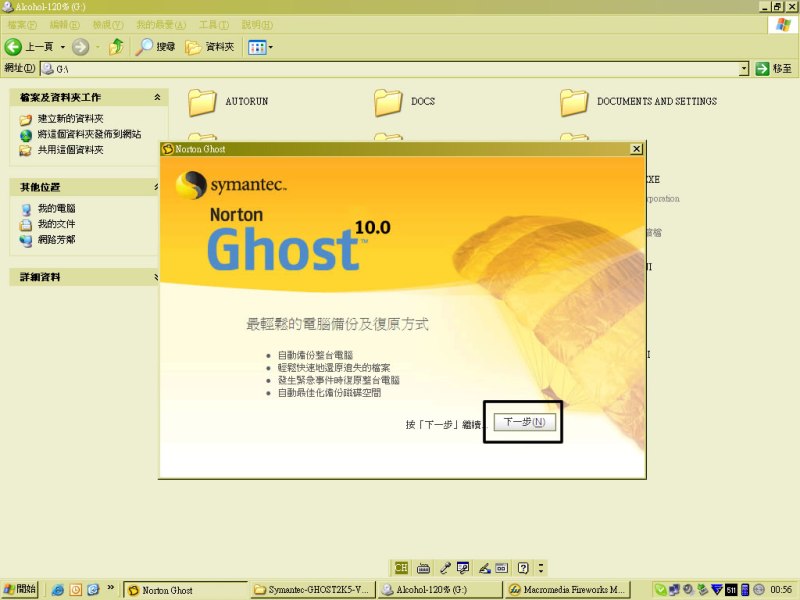This screenshot has height=600, width=800.
Task: Switch to Symantec-GHOST2K5 taskbar button
Action: click(313, 590)
